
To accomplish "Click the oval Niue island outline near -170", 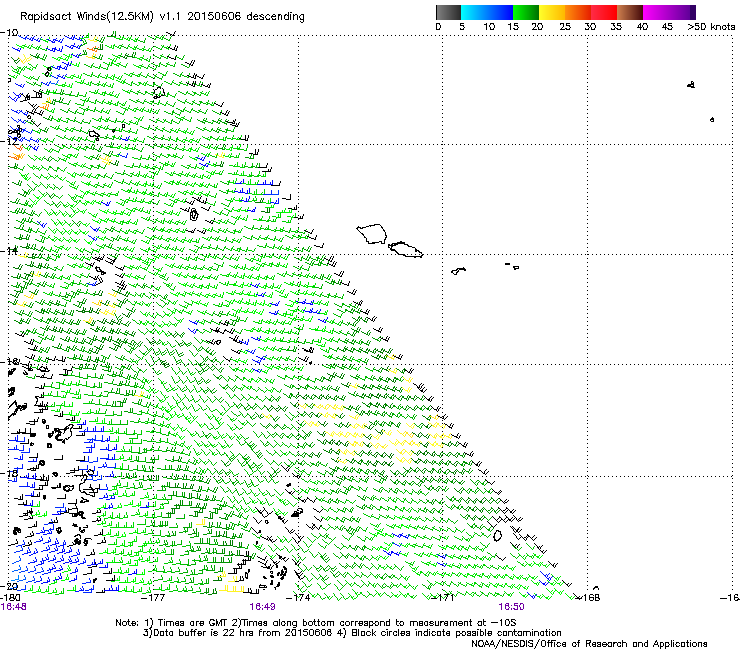I will pyautogui.click(x=497, y=536).
